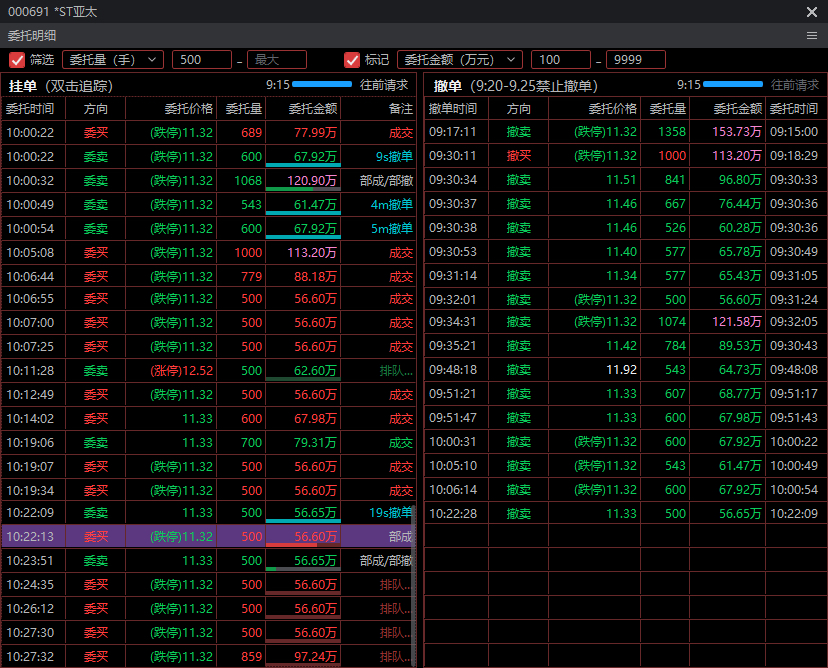828x668 pixels.
Task: Click 120.90万 amount in 10:00:32 row
Action: point(312,181)
